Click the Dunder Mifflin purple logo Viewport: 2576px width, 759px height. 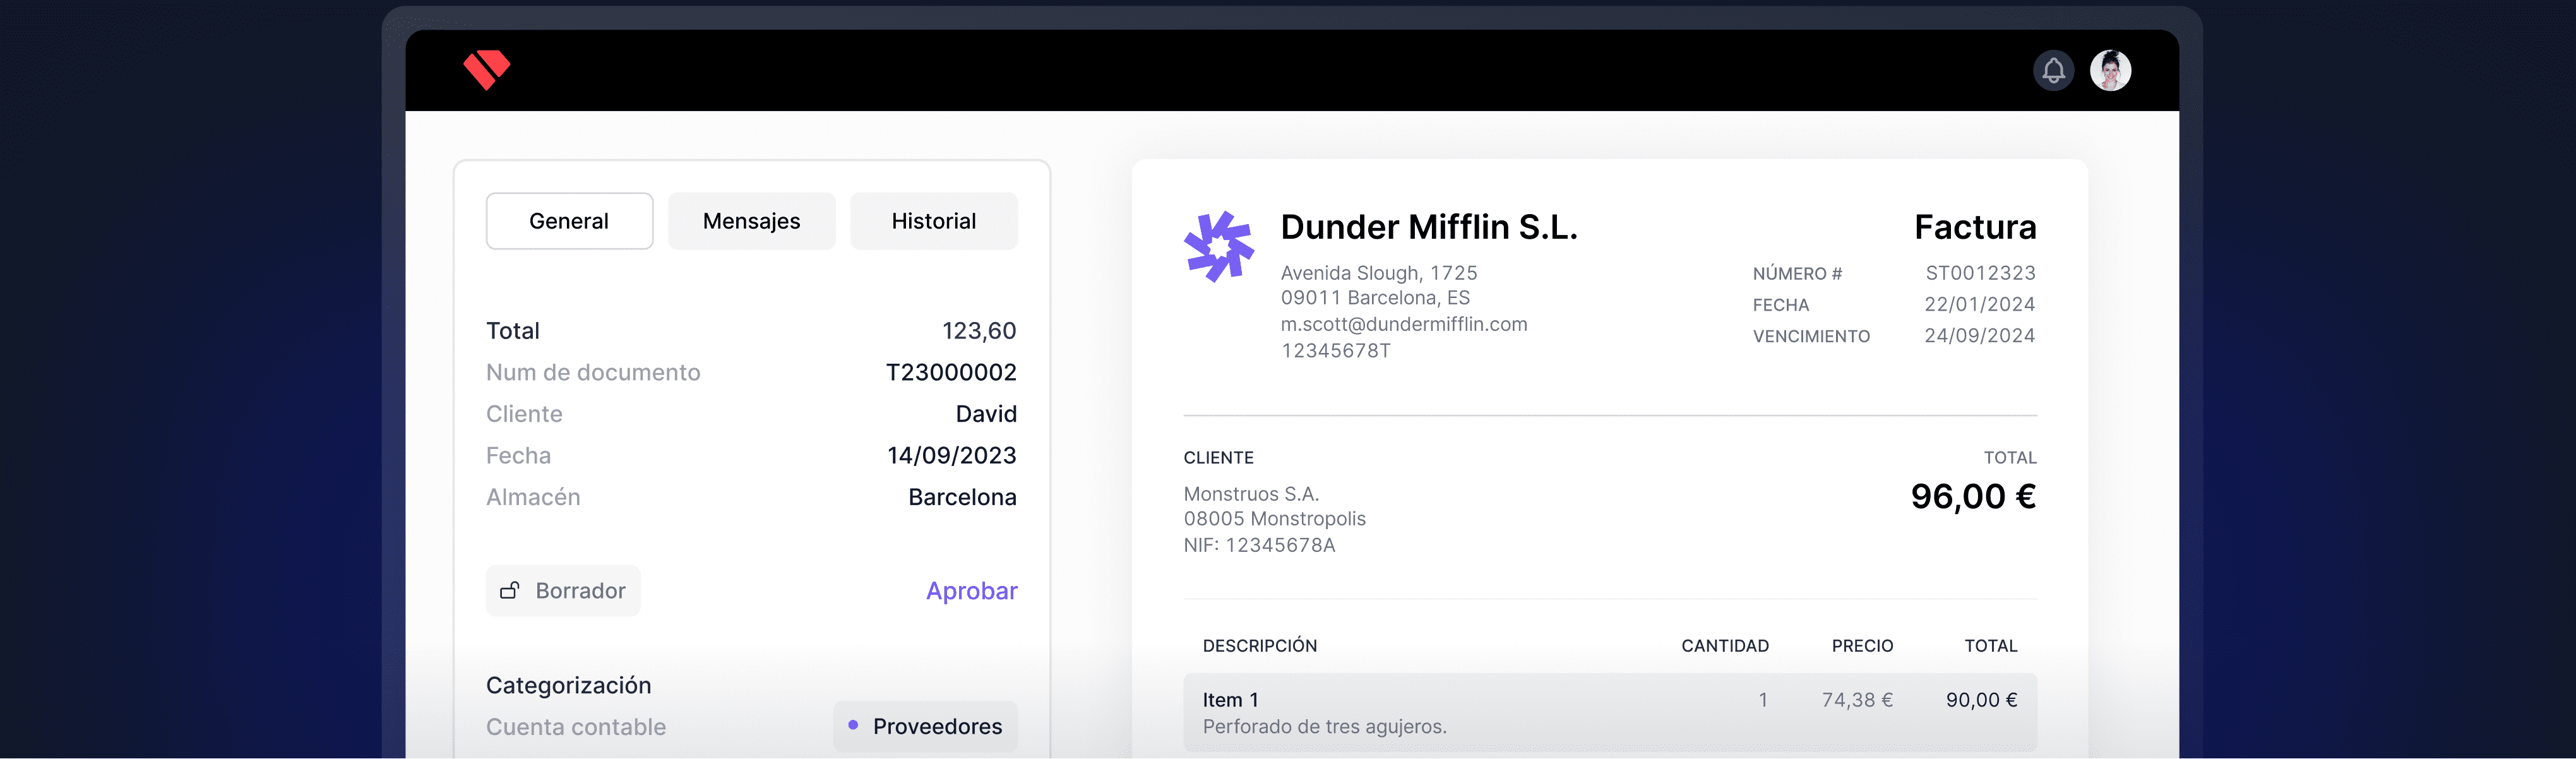(x=1218, y=246)
